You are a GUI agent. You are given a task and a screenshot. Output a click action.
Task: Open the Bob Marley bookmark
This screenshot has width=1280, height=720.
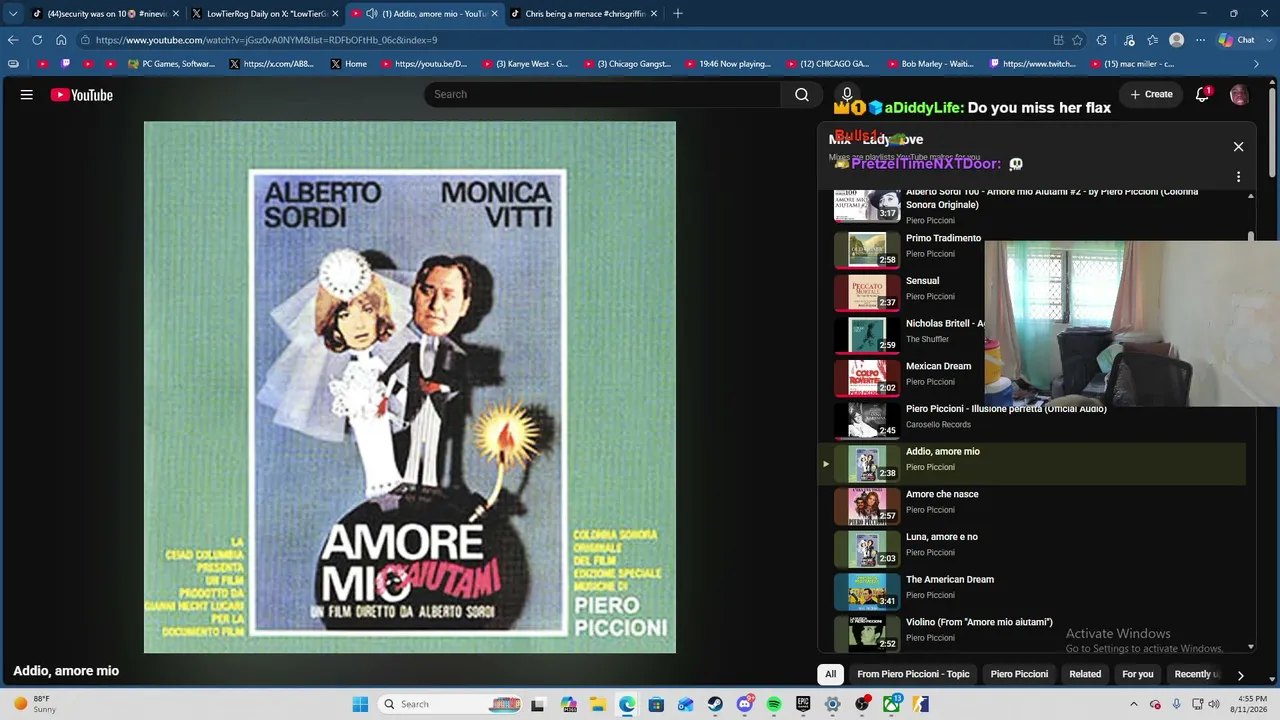pyautogui.click(x=931, y=64)
